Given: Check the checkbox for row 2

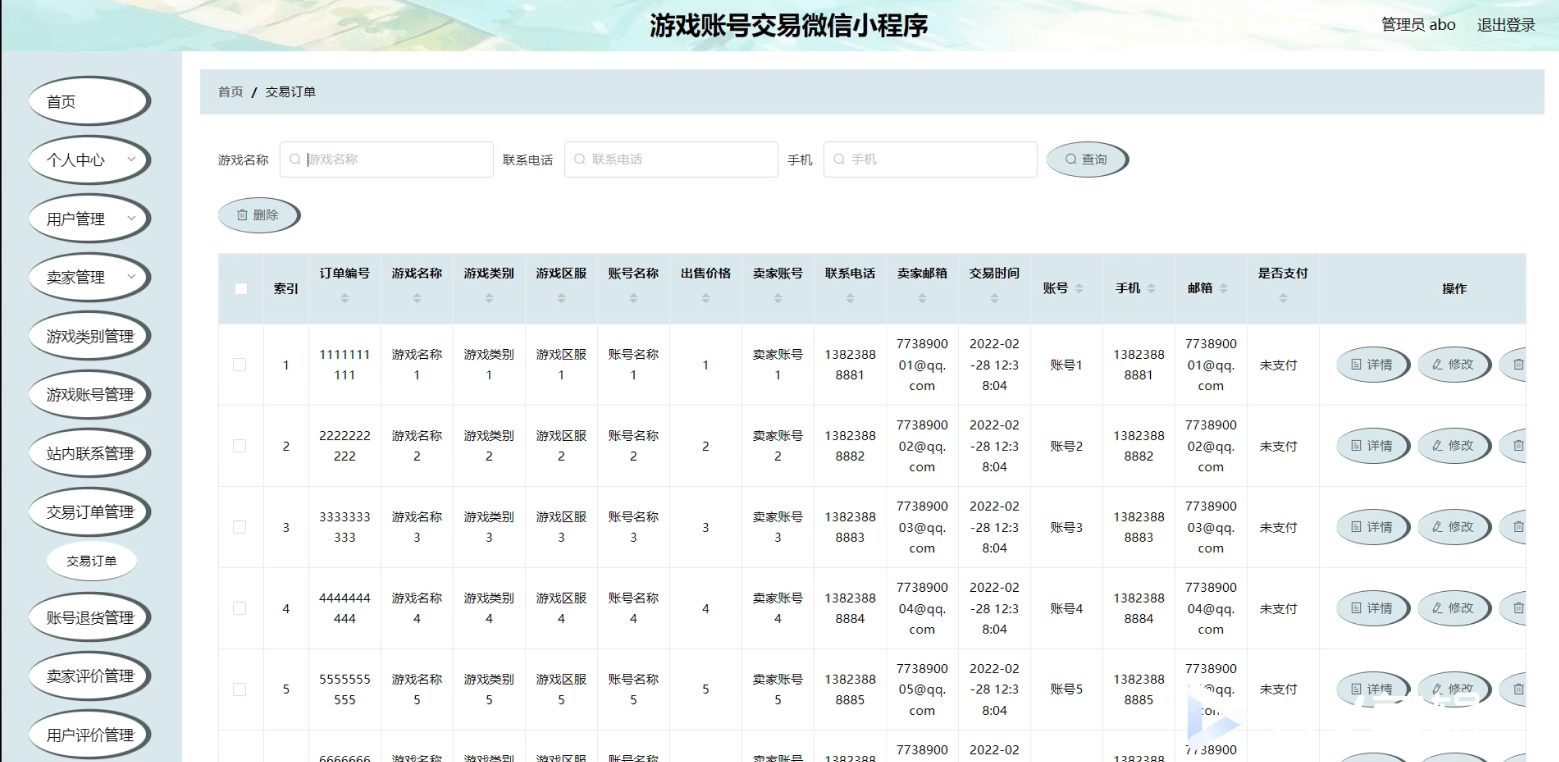Looking at the screenshot, I should pyautogui.click(x=240, y=446).
